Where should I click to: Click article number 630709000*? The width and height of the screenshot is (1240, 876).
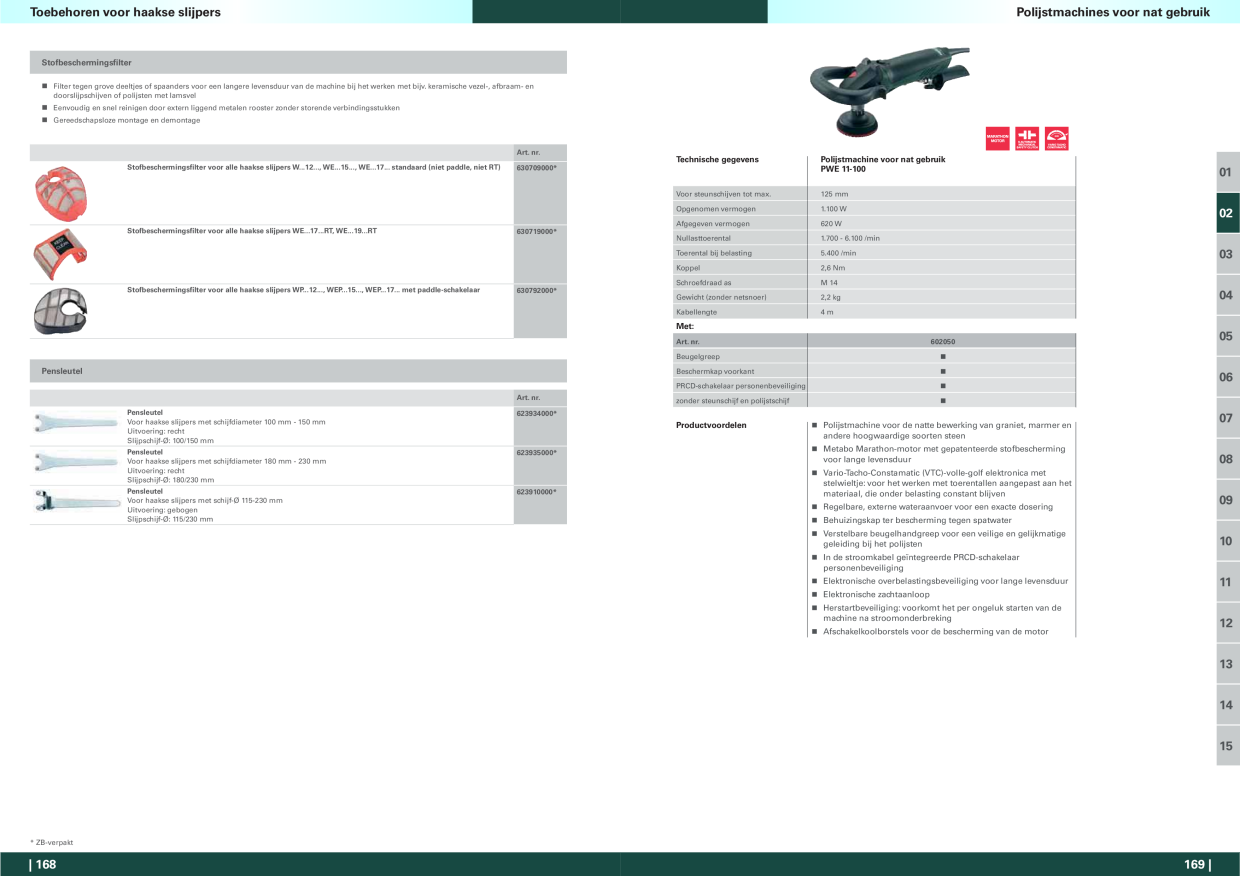pyautogui.click(x=536, y=167)
